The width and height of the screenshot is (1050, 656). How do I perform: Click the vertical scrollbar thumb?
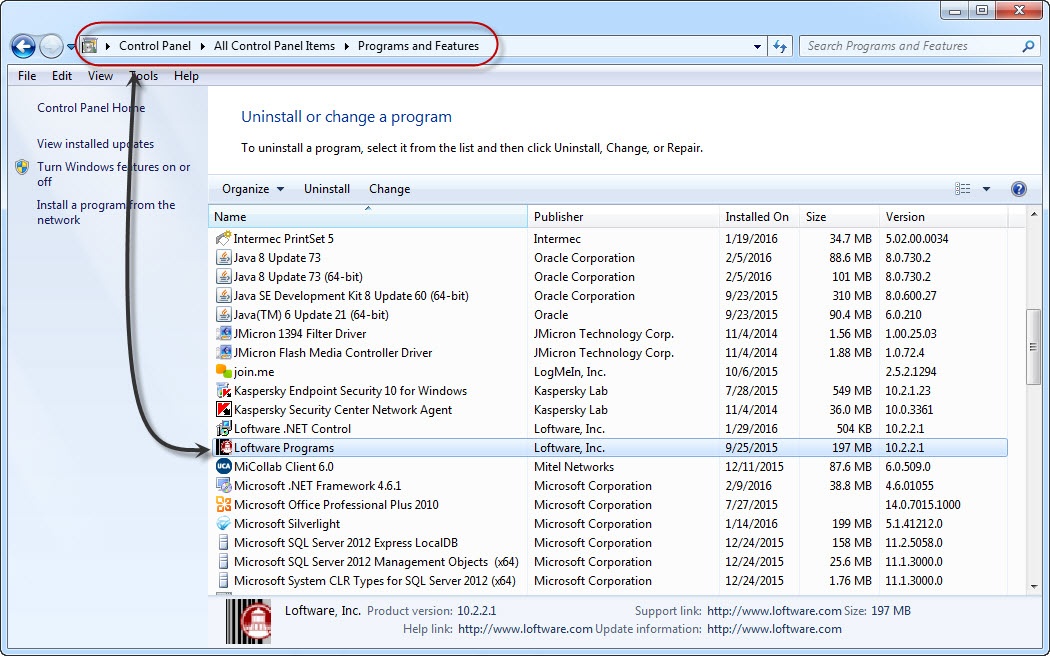(x=1034, y=347)
